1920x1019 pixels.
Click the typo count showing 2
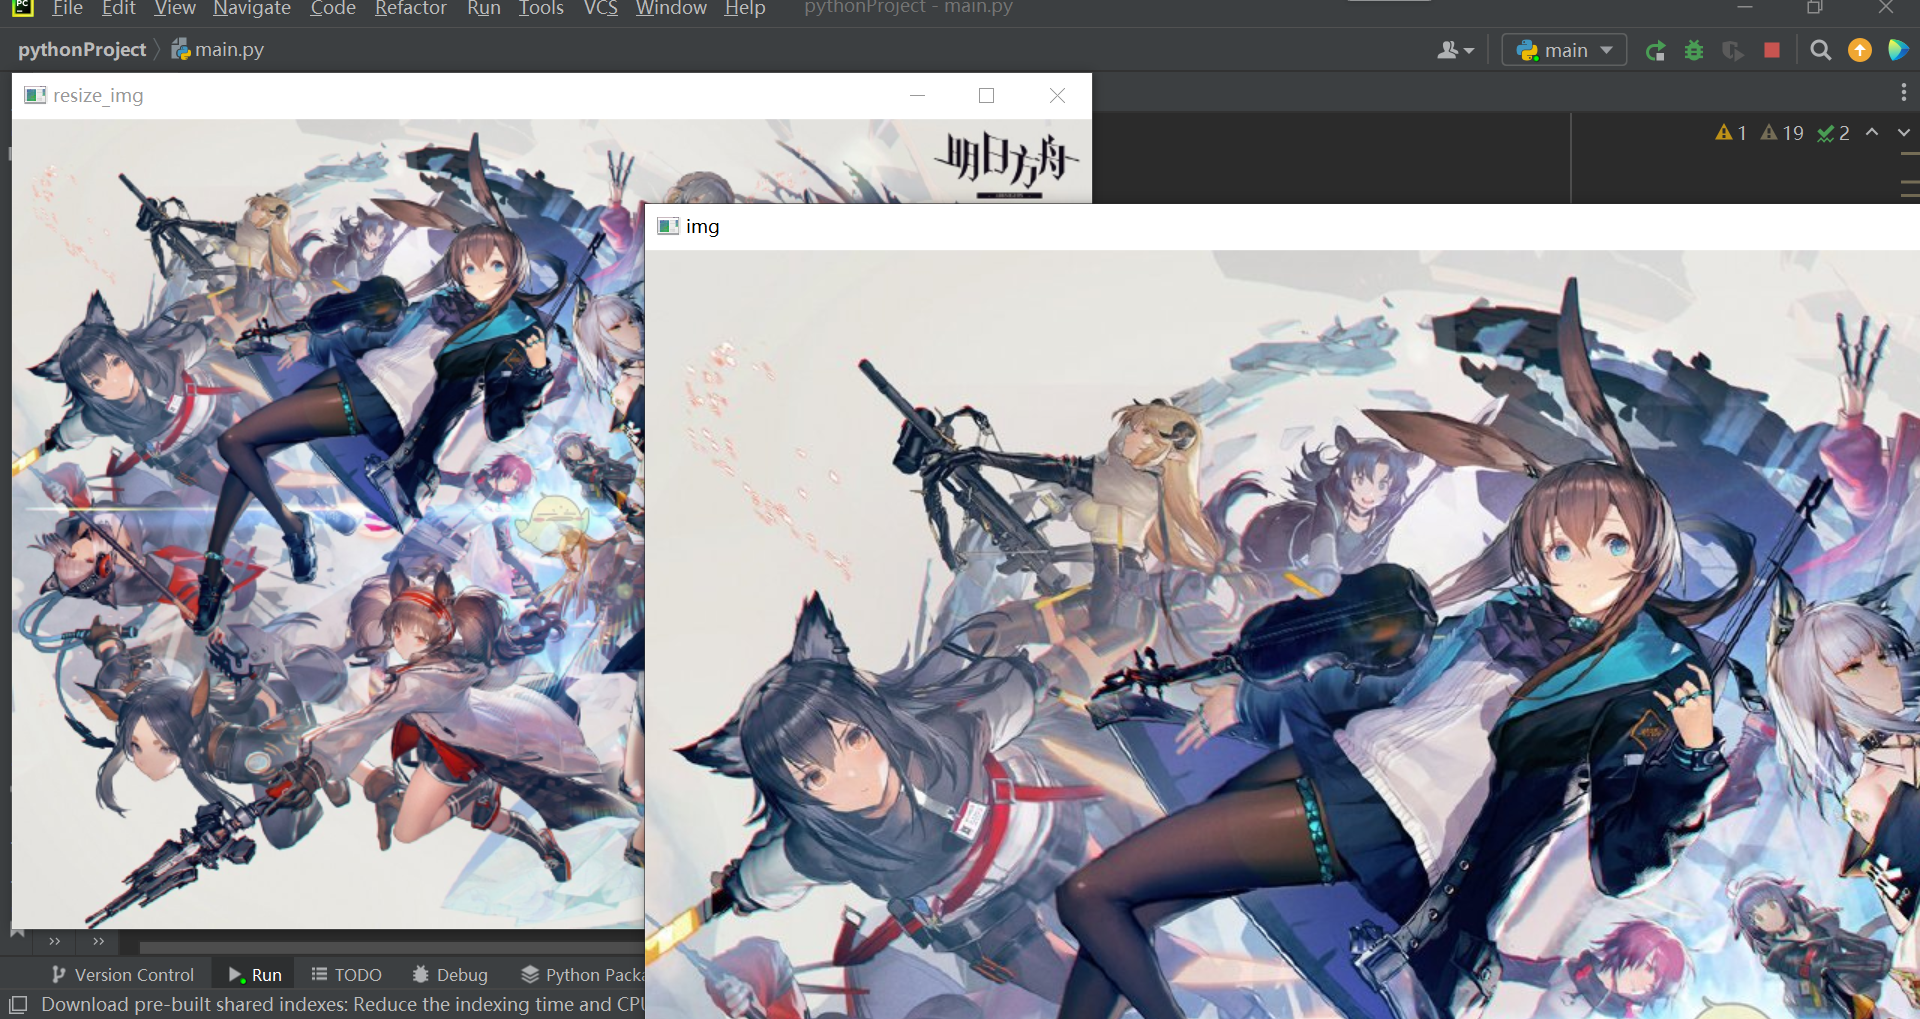pyautogui.click(x=1833, y=133)
